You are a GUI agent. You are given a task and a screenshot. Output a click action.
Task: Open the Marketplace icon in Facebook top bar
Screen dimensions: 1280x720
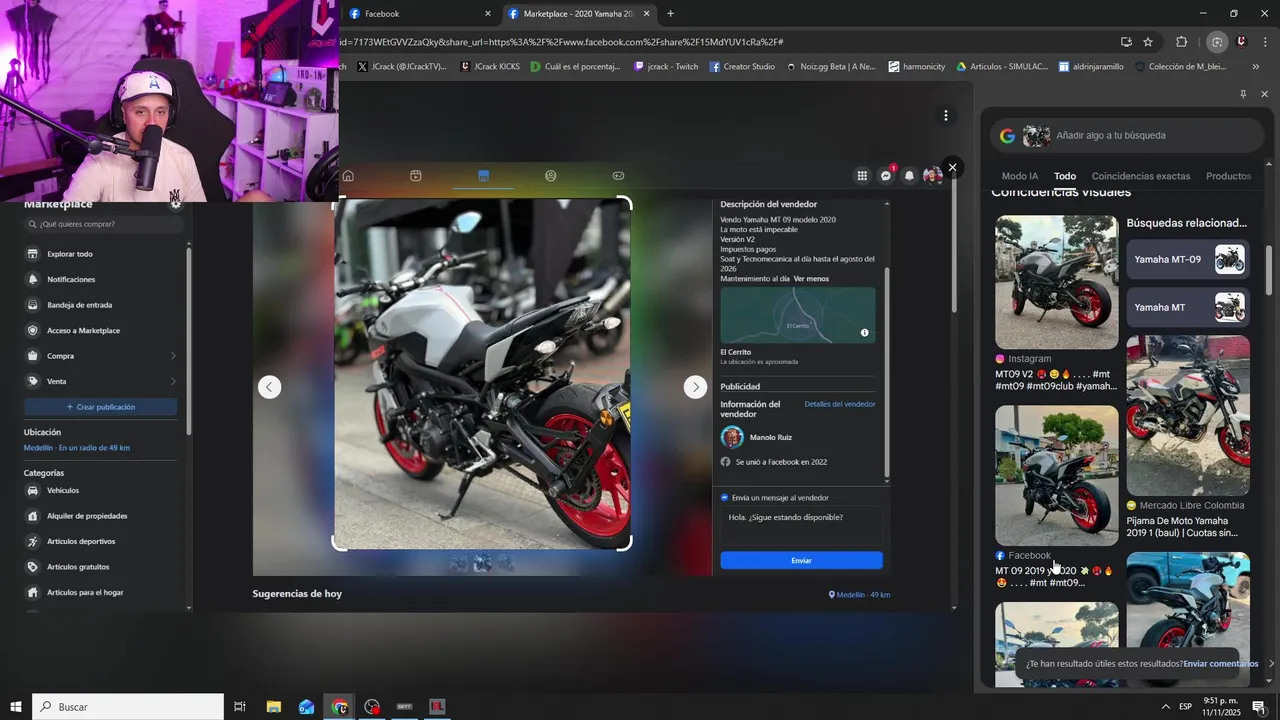[x=483, y=176]
